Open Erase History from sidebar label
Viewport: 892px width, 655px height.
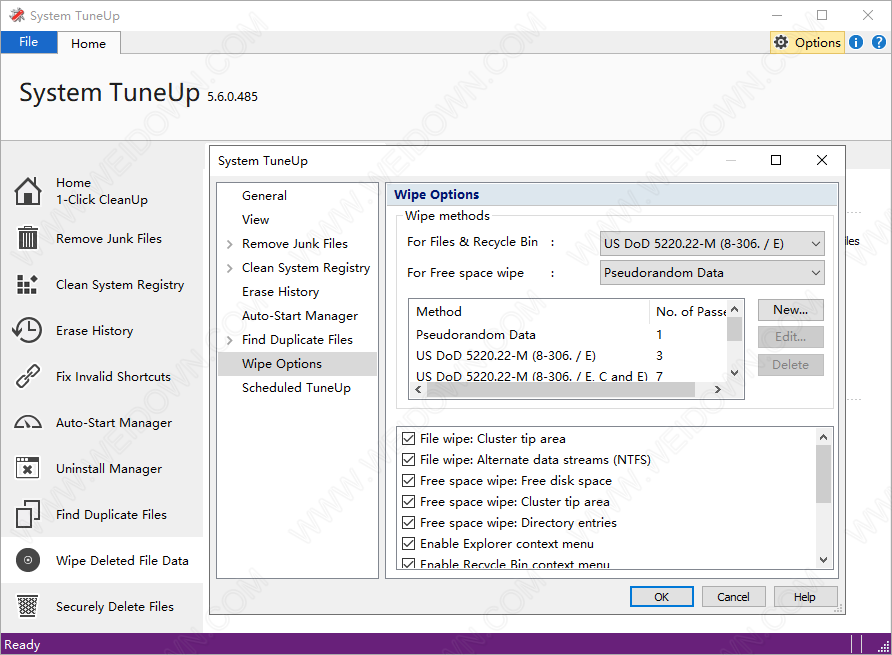94,331
